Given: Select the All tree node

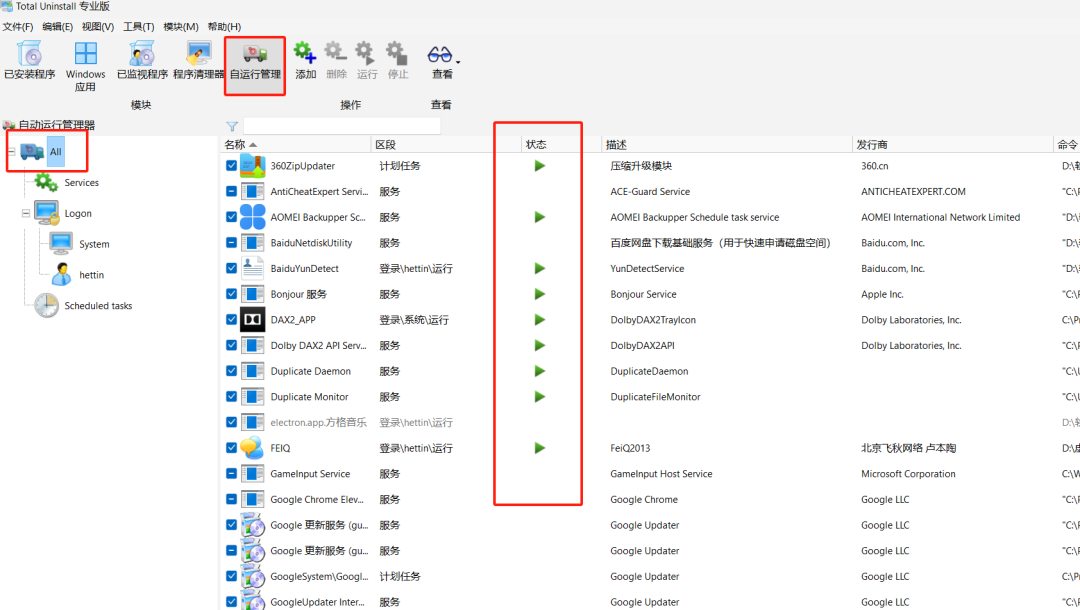Looking at the screenshot, I should tap(56, 151).
